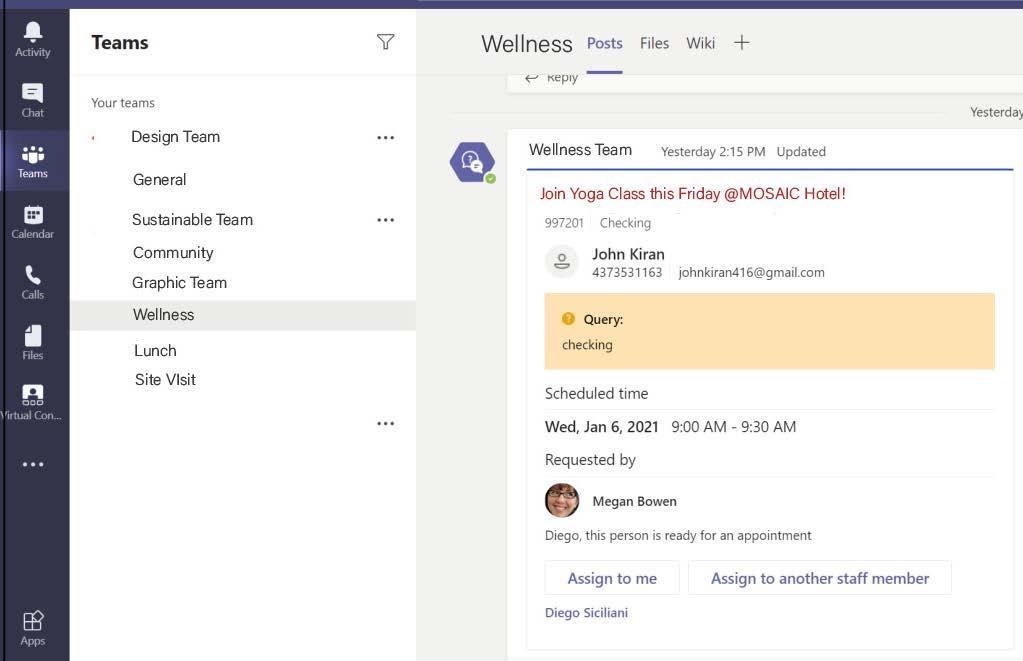This screenshot has width=1023, height=661.
Task: Click the orange Query box
Action: [769, 331]
